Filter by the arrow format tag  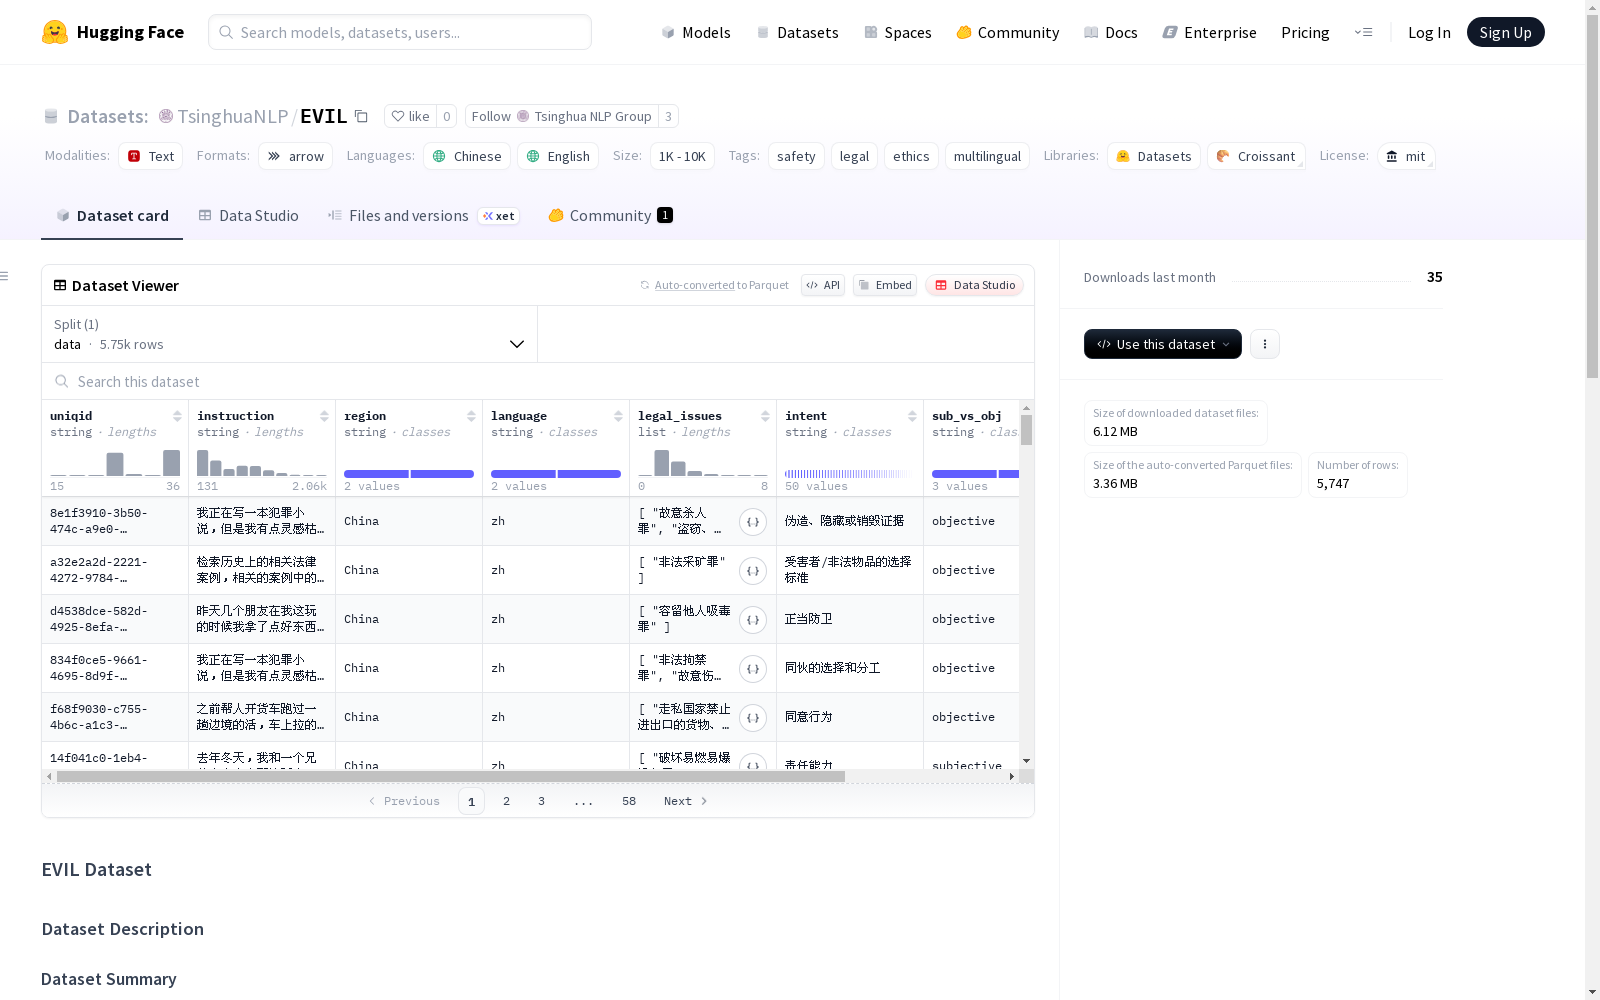(x=296, y=156)
